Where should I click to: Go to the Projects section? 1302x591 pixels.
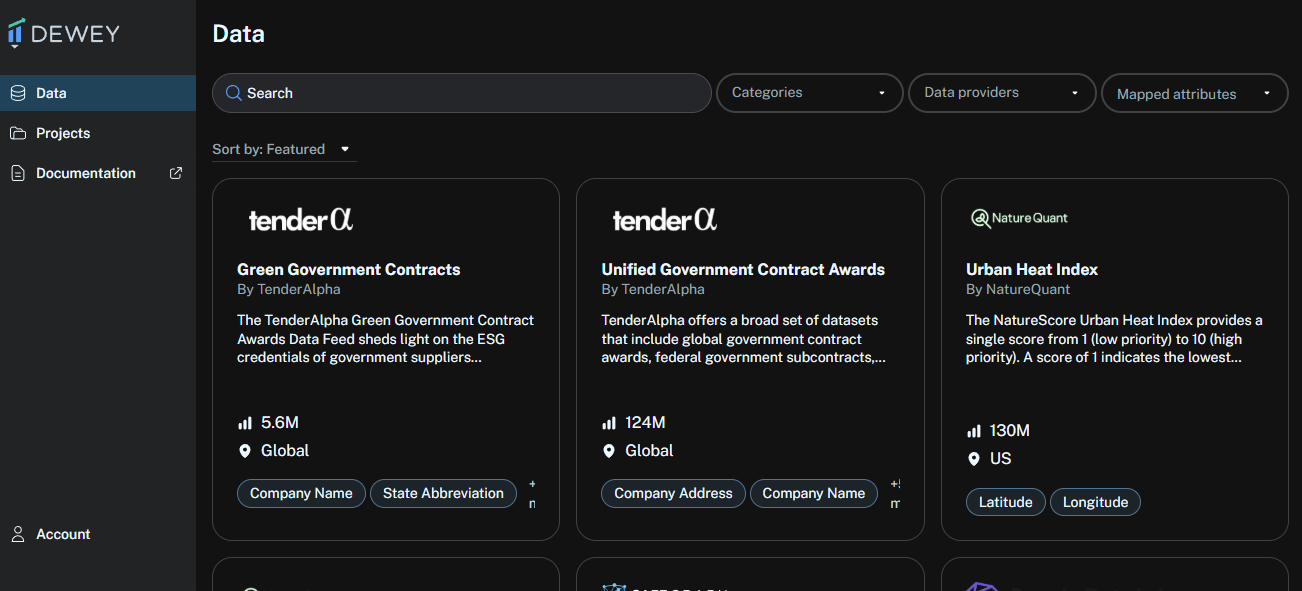(63, 133)
